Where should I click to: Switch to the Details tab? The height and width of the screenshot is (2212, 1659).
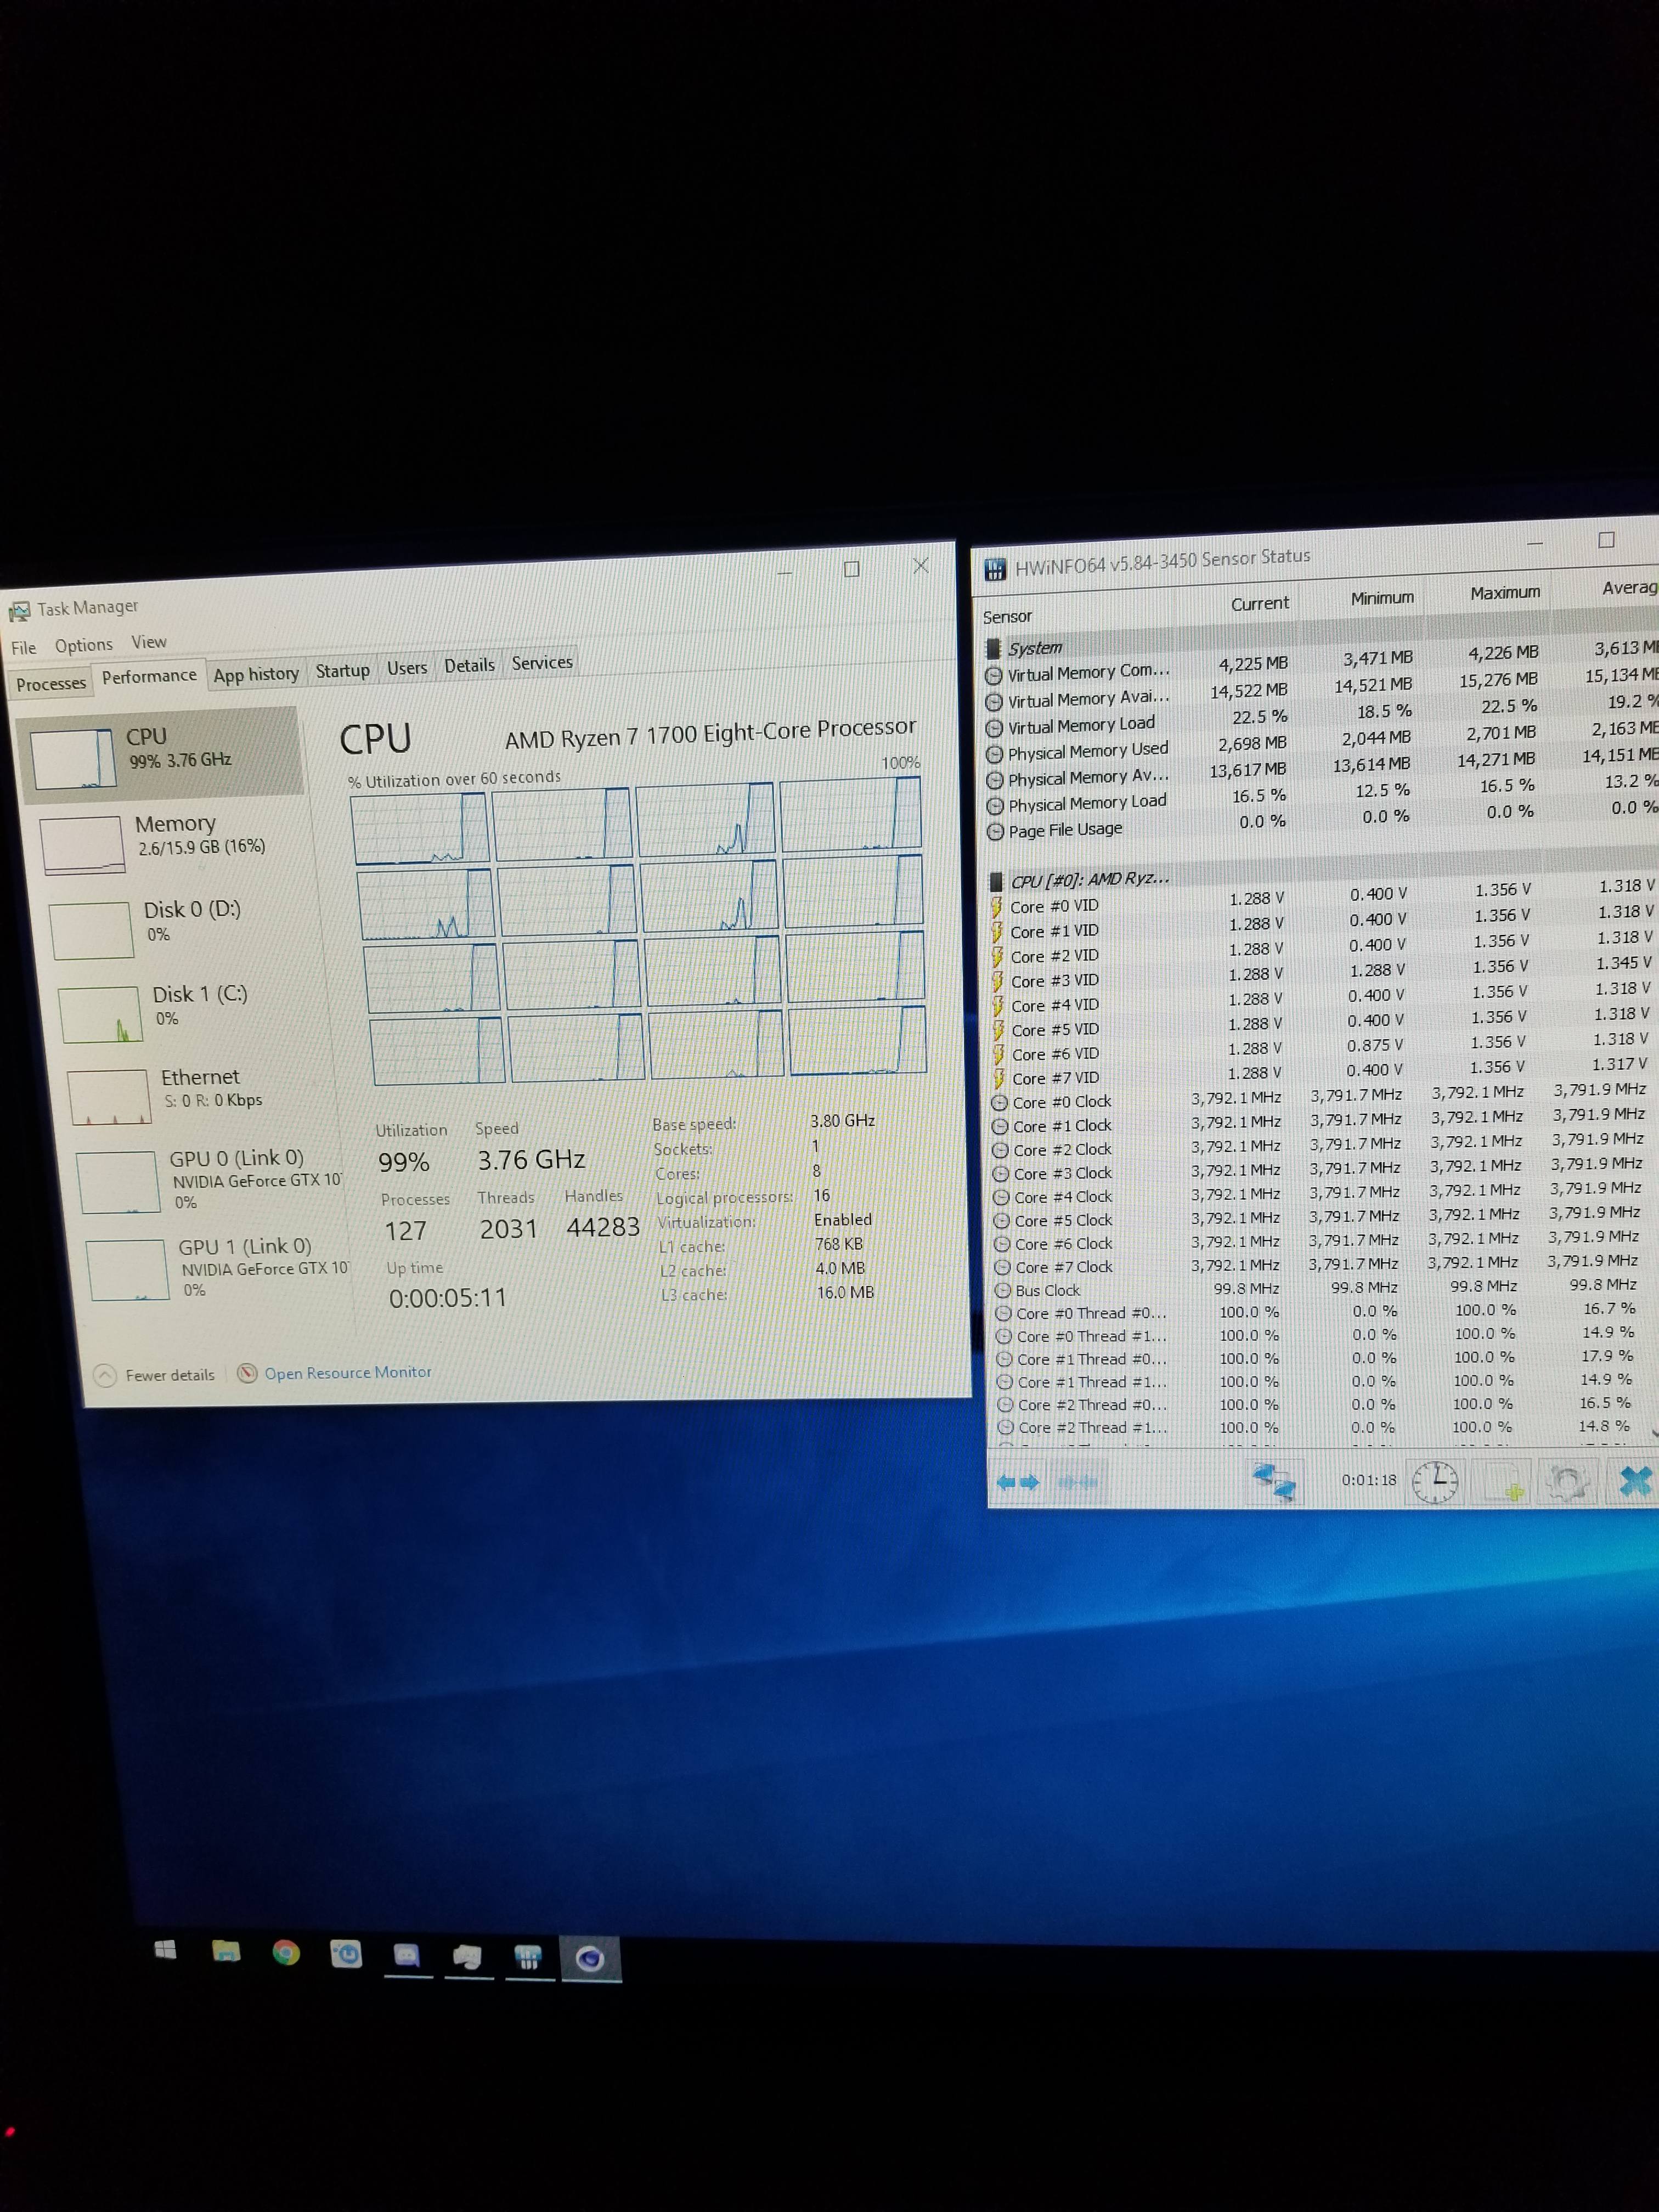point(469,665)
